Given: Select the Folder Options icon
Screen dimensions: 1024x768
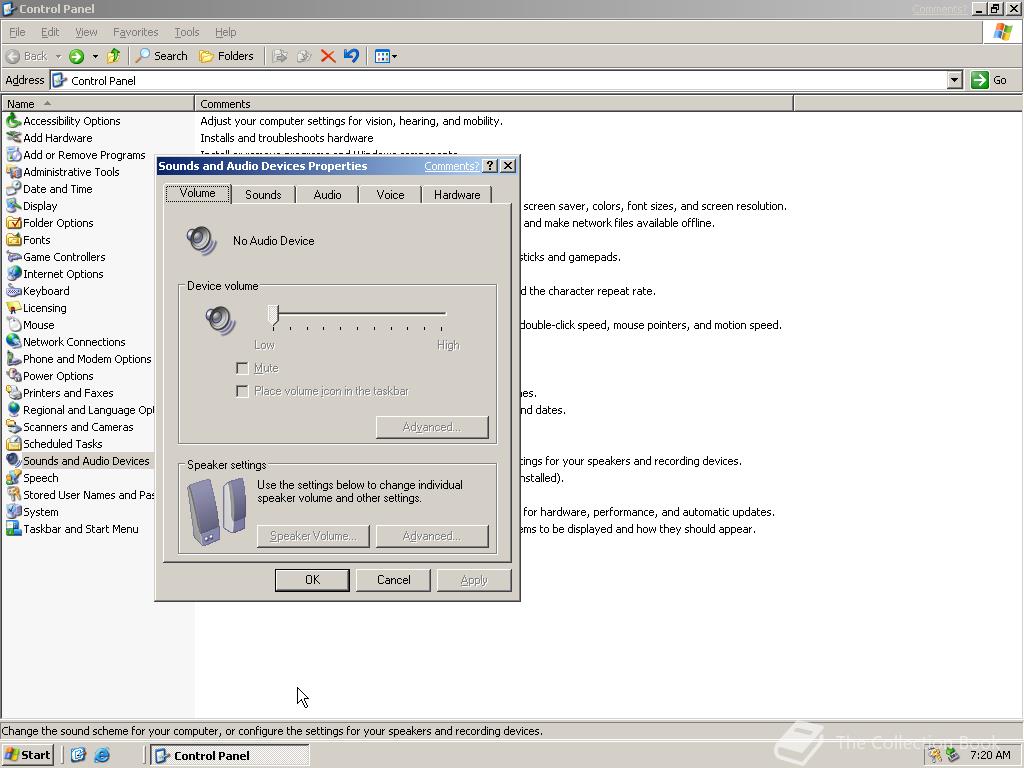Looking at the screenshot, I should 14,223.
